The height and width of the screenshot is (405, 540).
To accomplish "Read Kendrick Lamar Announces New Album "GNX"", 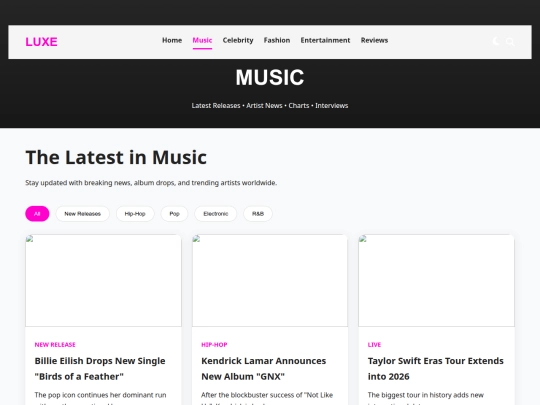I will [263, 368].
